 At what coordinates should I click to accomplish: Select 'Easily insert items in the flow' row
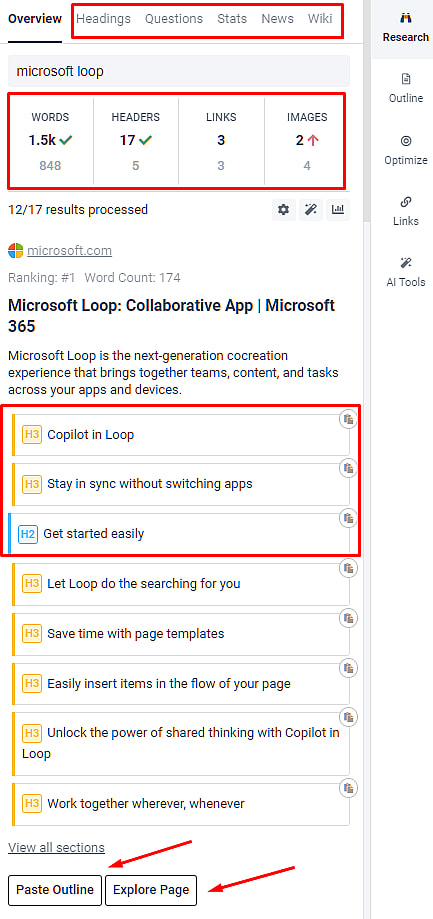[180, 683]
